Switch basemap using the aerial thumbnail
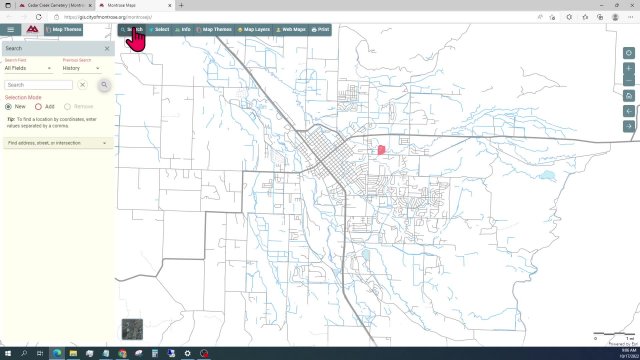Image resolution: width=640 pixels, height=360 pixels. [132, 329]
